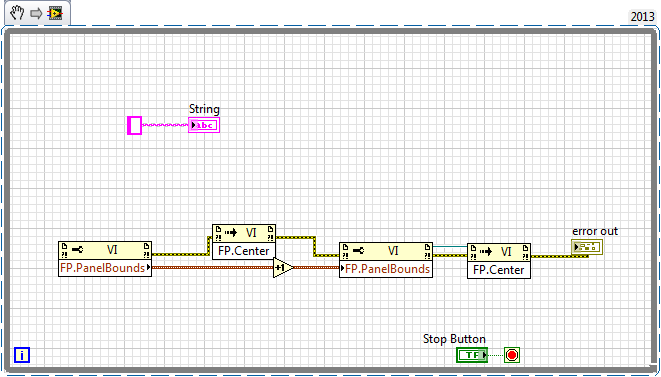Select the hand drag tool icon

click(x=17, y=13)
